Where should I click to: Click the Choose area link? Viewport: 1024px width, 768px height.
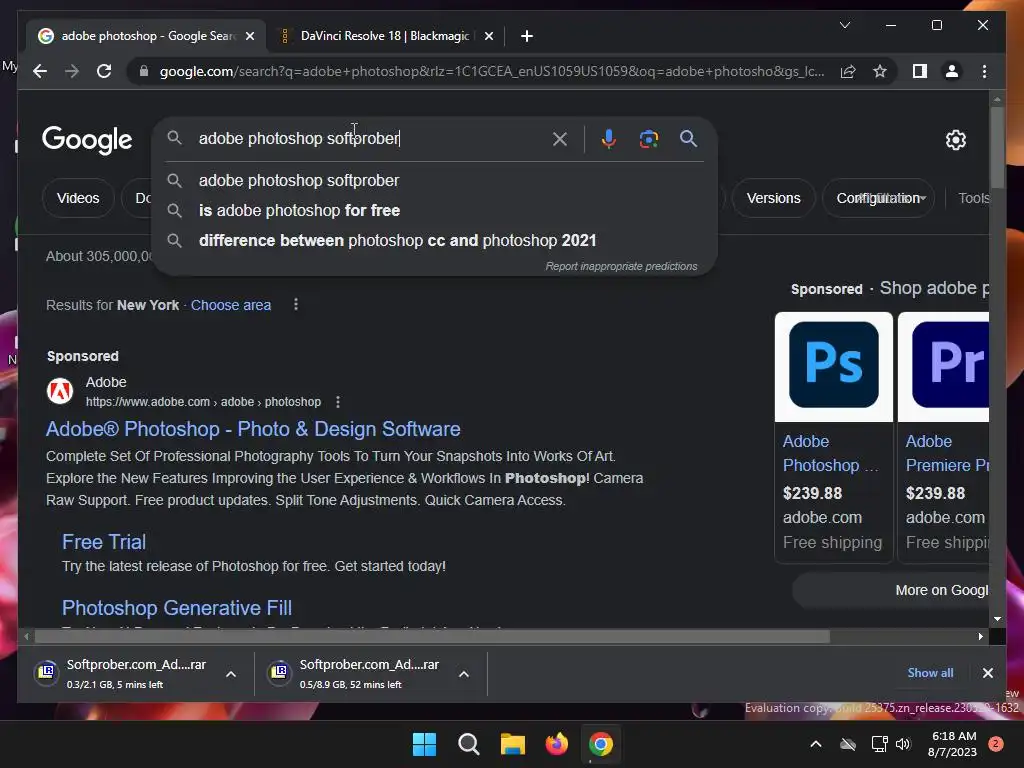coord(231,305)
